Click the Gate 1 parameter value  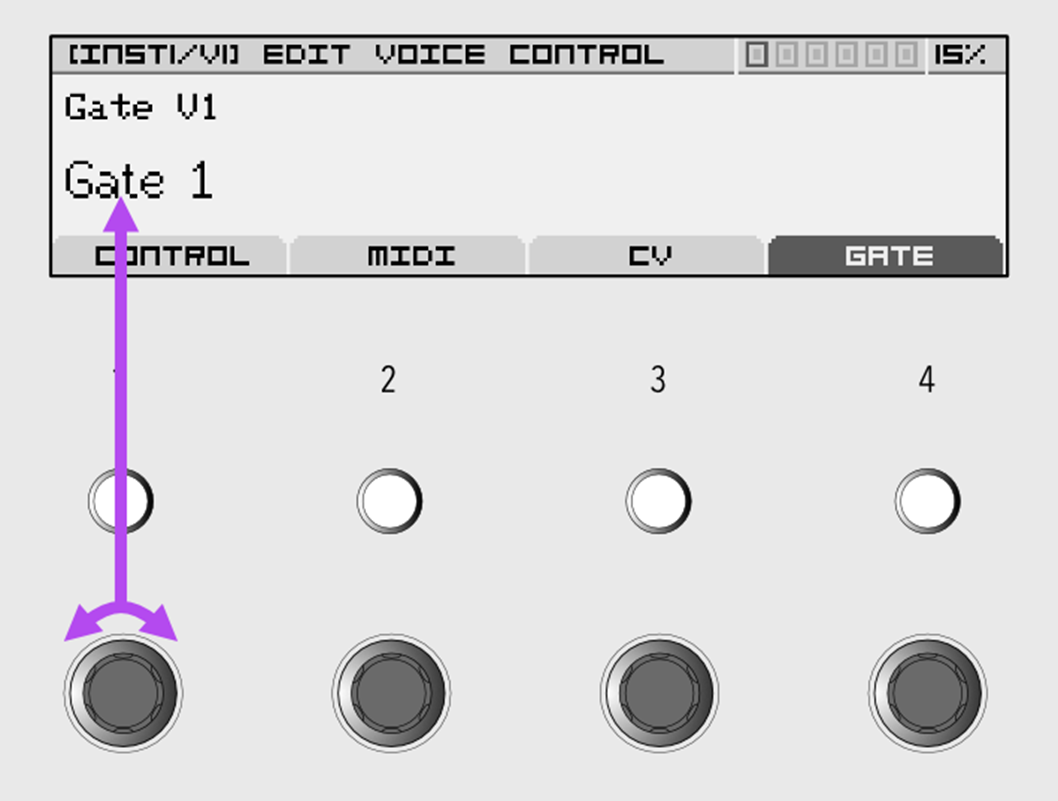[139, 180]
